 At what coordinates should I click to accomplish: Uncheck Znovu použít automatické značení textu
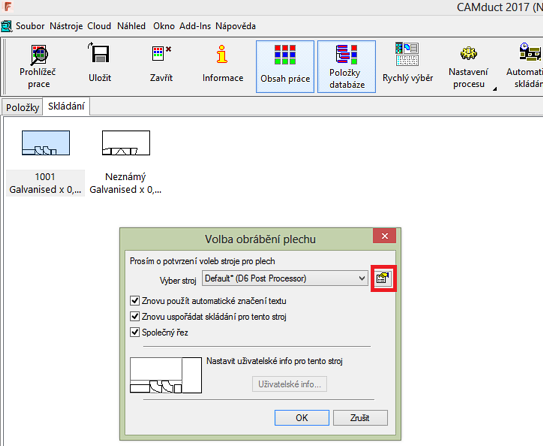point(135,301)
